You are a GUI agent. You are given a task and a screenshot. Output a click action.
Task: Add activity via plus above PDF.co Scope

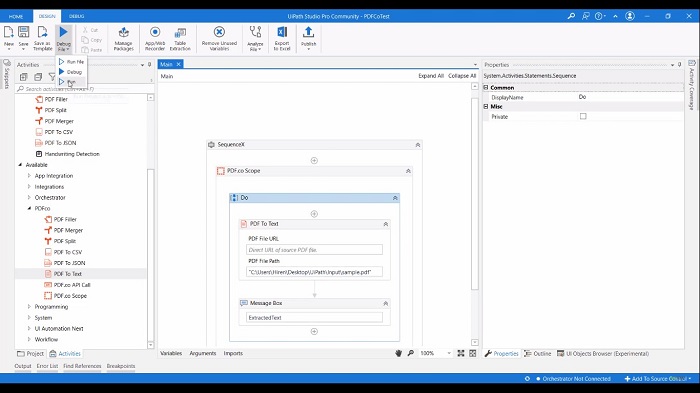[x=314, y=160]
